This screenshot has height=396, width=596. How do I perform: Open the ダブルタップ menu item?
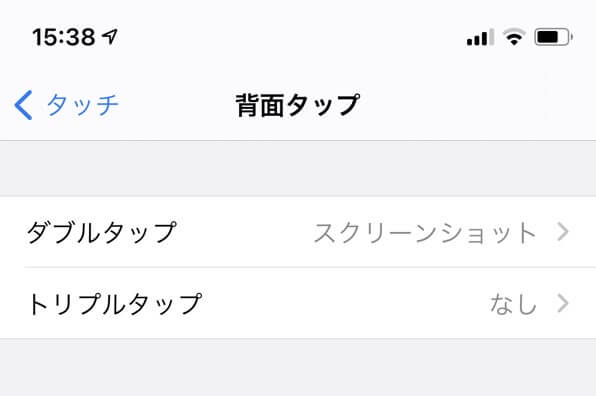pyautogui.click(x=298, y=232)
